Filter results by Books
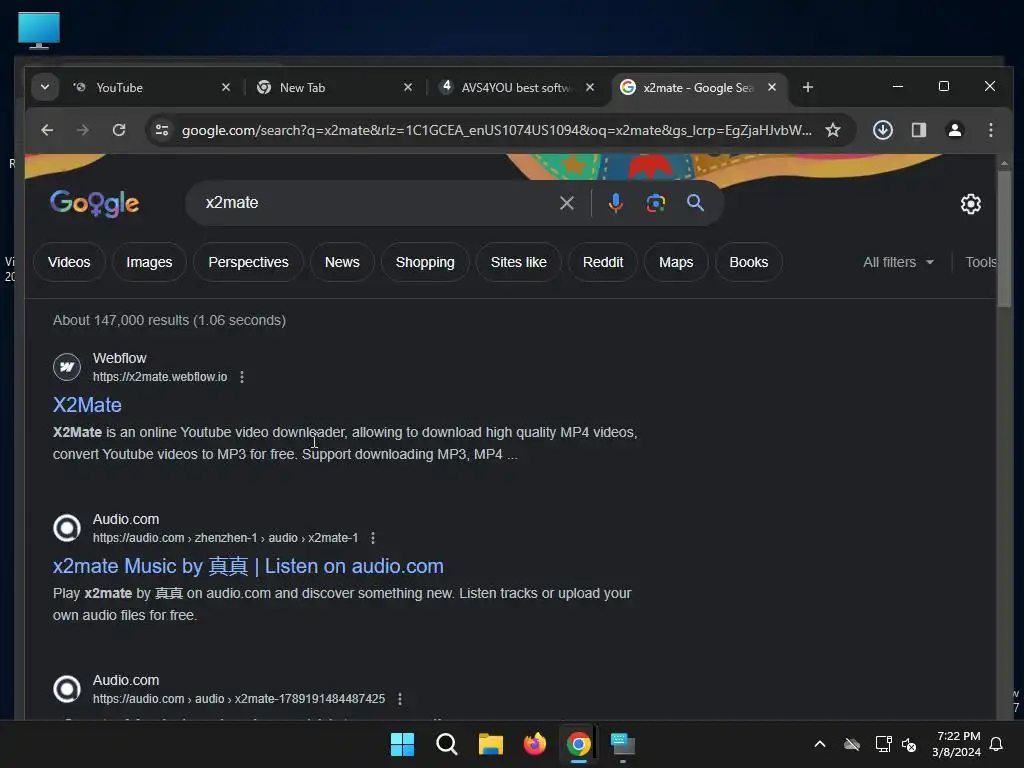 coord(748,262)
